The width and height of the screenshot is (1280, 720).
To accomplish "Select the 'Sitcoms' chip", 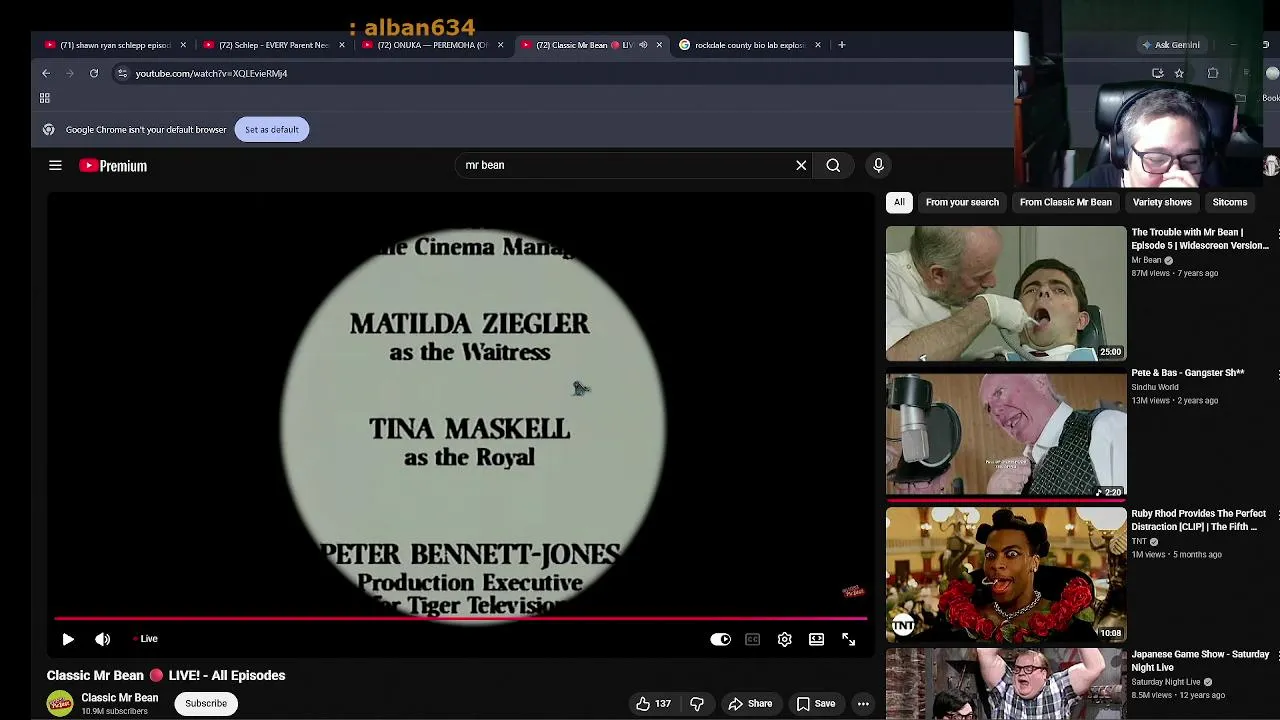I will click(x=1230, y=203).
